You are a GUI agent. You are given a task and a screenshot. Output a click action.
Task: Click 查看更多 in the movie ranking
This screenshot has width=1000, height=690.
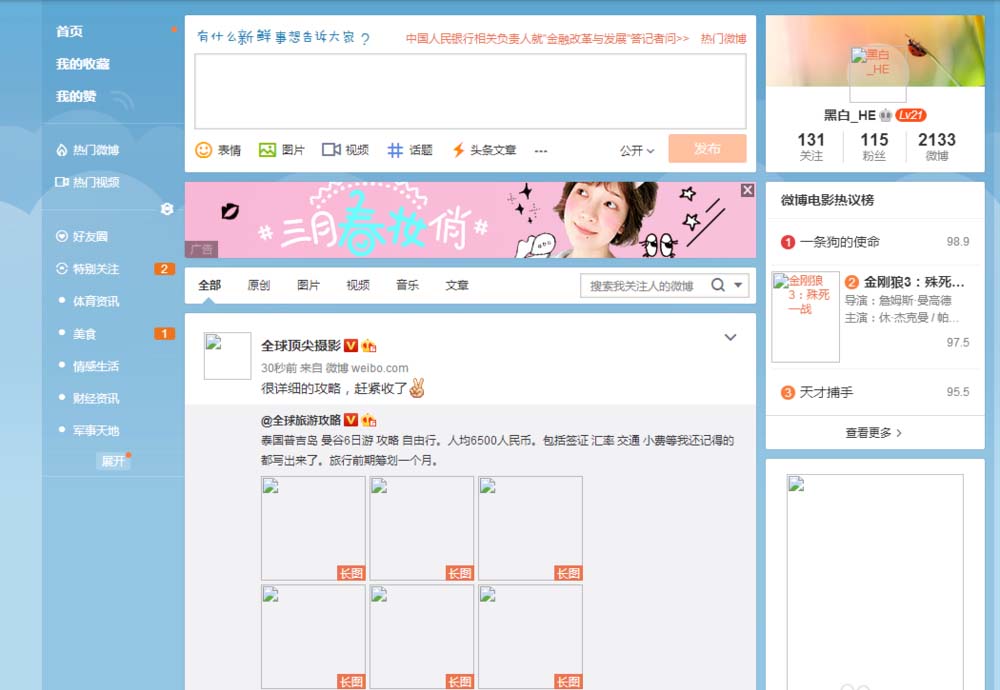pos(874,433)
